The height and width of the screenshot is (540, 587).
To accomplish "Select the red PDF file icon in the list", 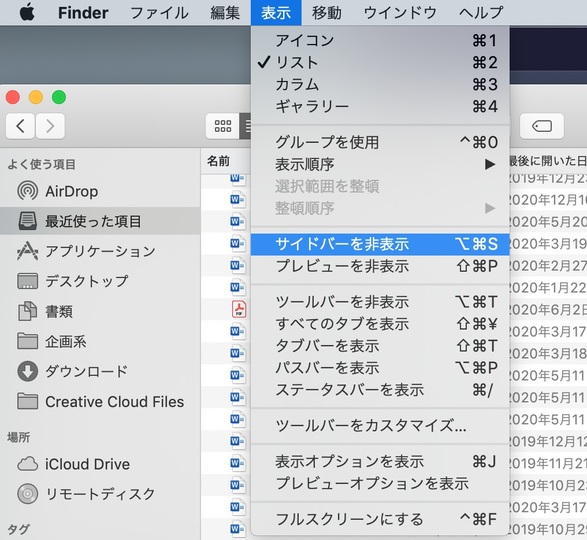I will (x=238, y=309).
